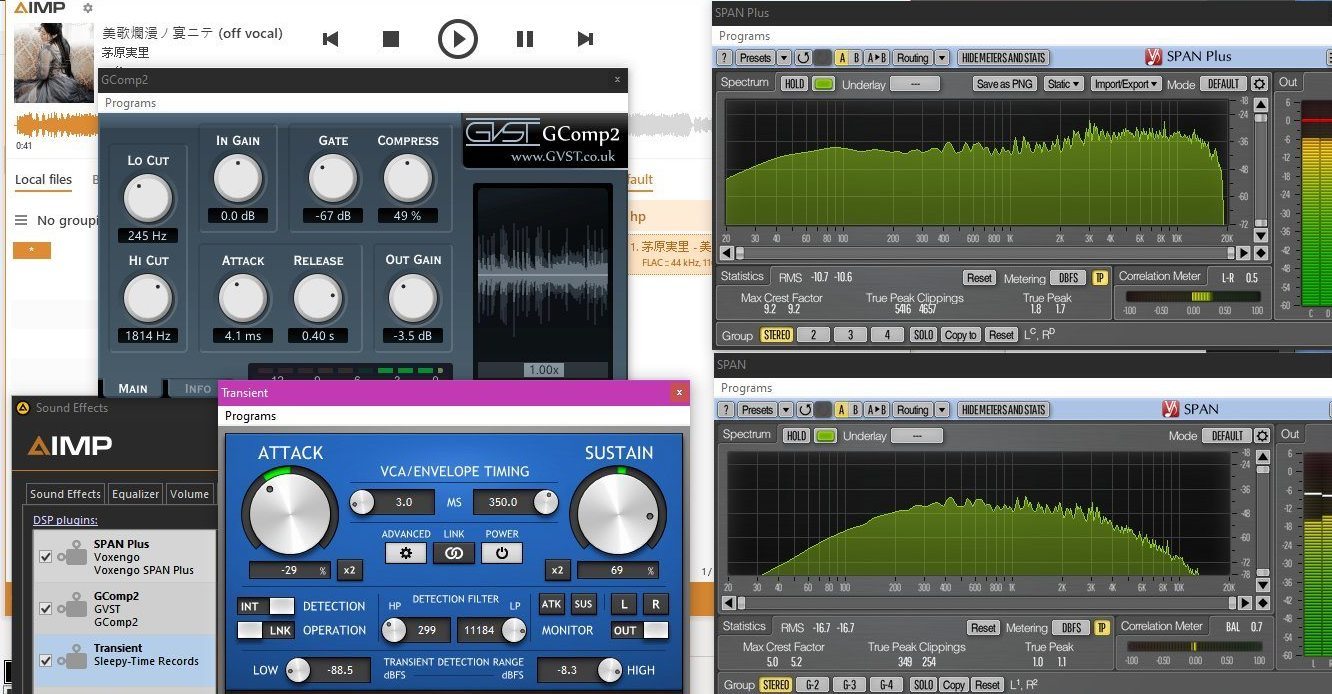Click SPAN Plus spectrum scroll down arrow
Image resolution: width=1332 pixels, height=694 pixels.
[x=1261, y=236]
